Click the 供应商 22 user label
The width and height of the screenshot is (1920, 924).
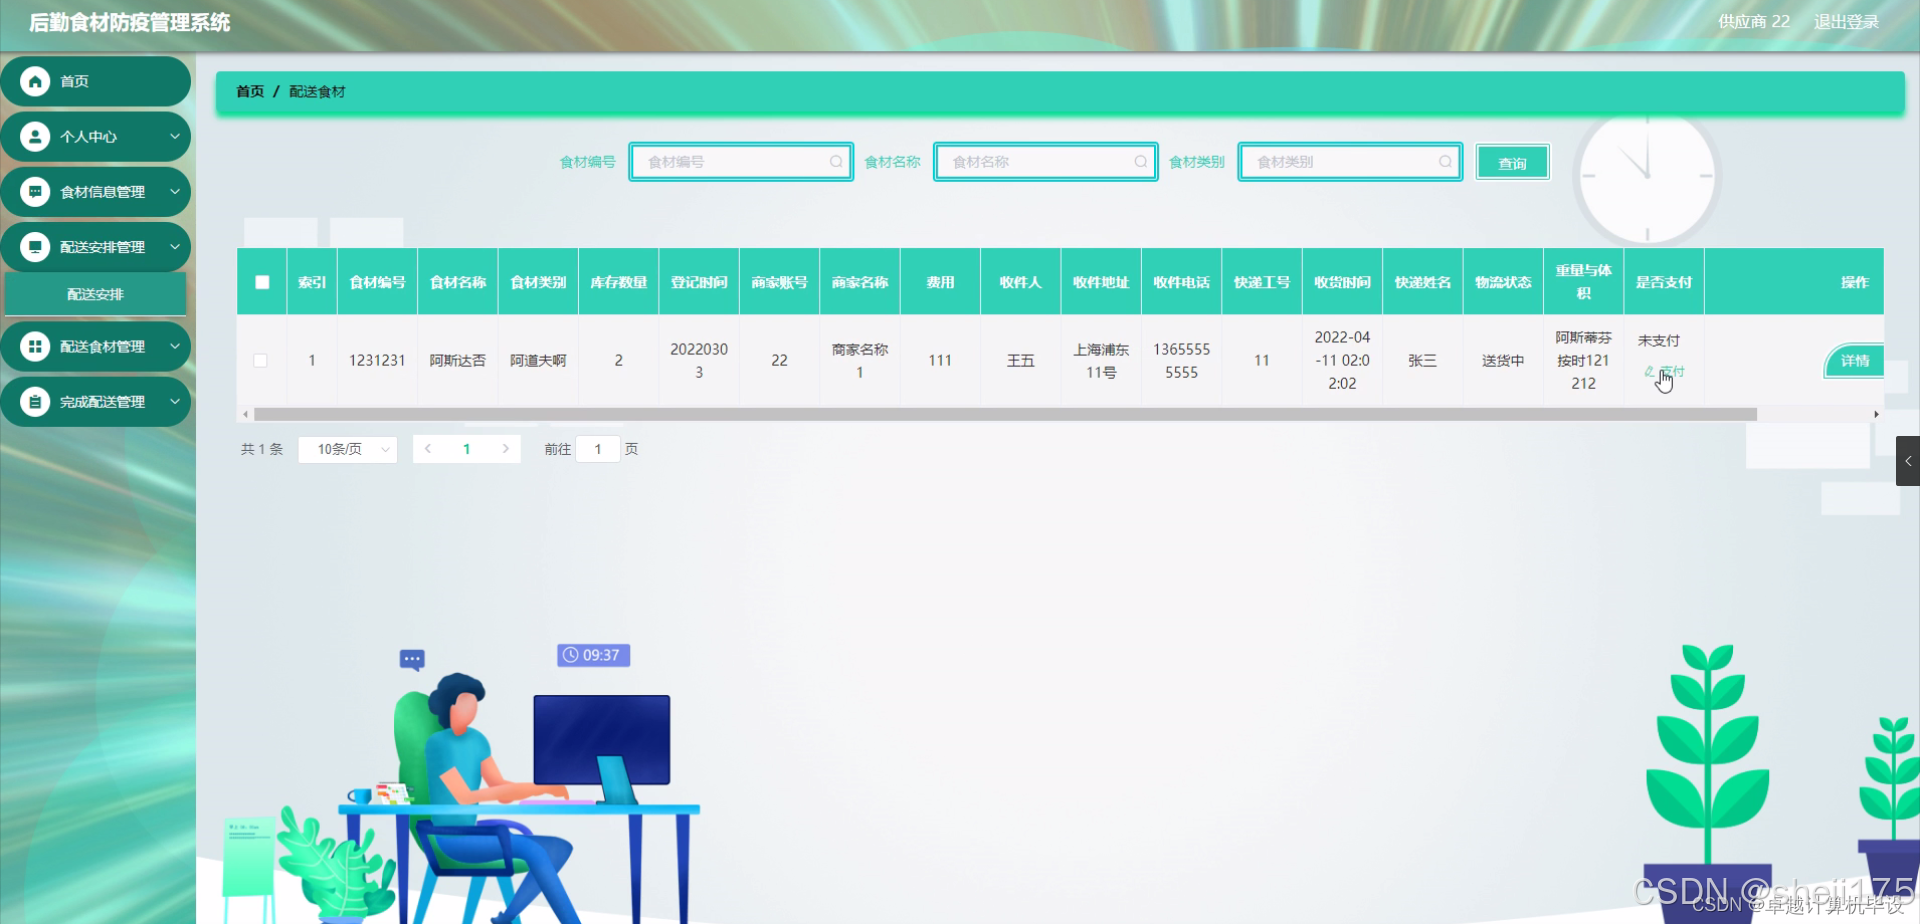pyautogui.click(x=1754, y=22)
